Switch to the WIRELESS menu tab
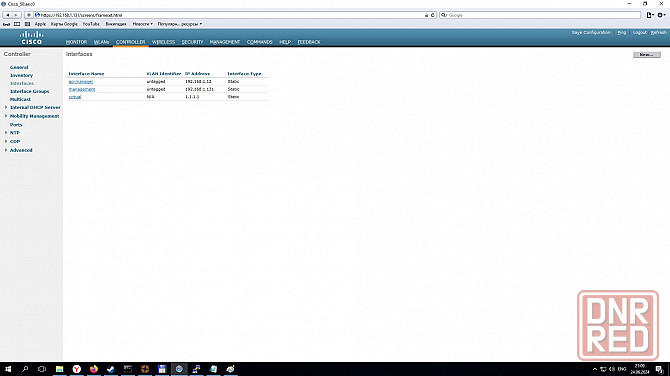This screenshot has width=670, height=376. tap(163, 42)
